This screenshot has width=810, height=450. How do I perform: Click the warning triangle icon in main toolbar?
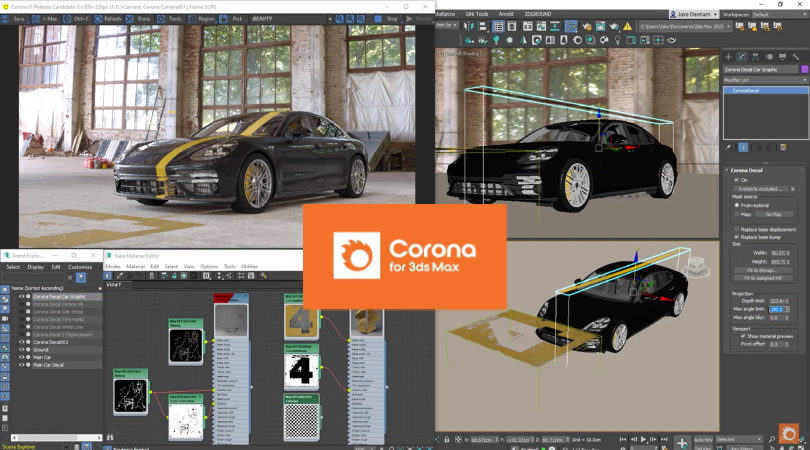(627, 26)
